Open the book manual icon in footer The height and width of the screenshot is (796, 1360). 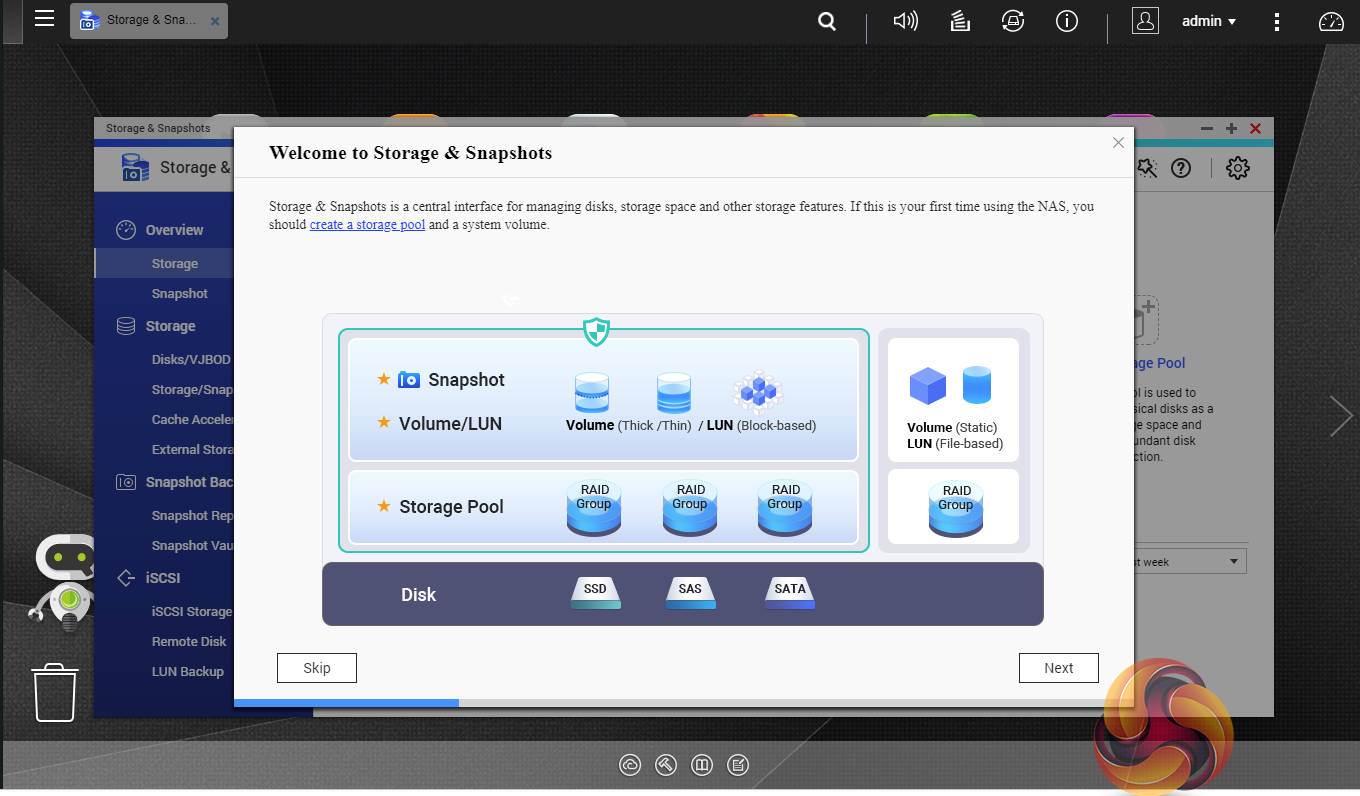tap(702, 765)
